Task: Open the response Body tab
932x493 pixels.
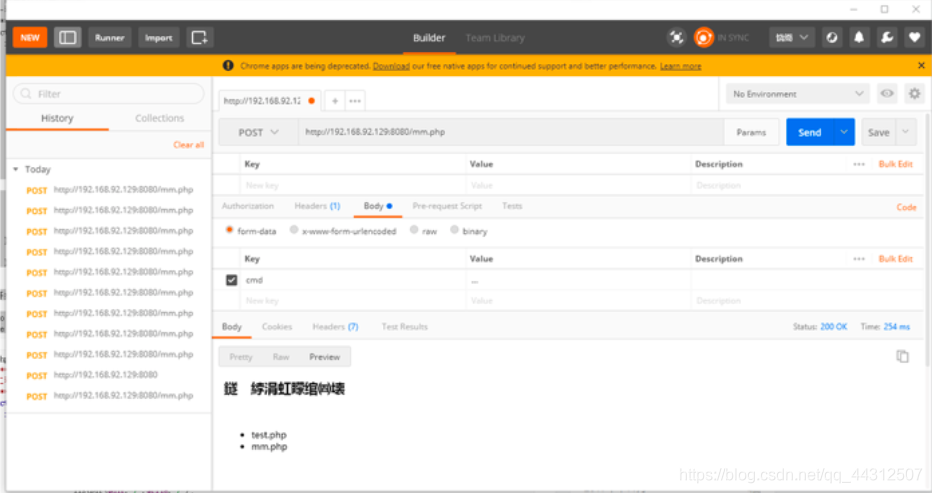Action: coord(232,326)
